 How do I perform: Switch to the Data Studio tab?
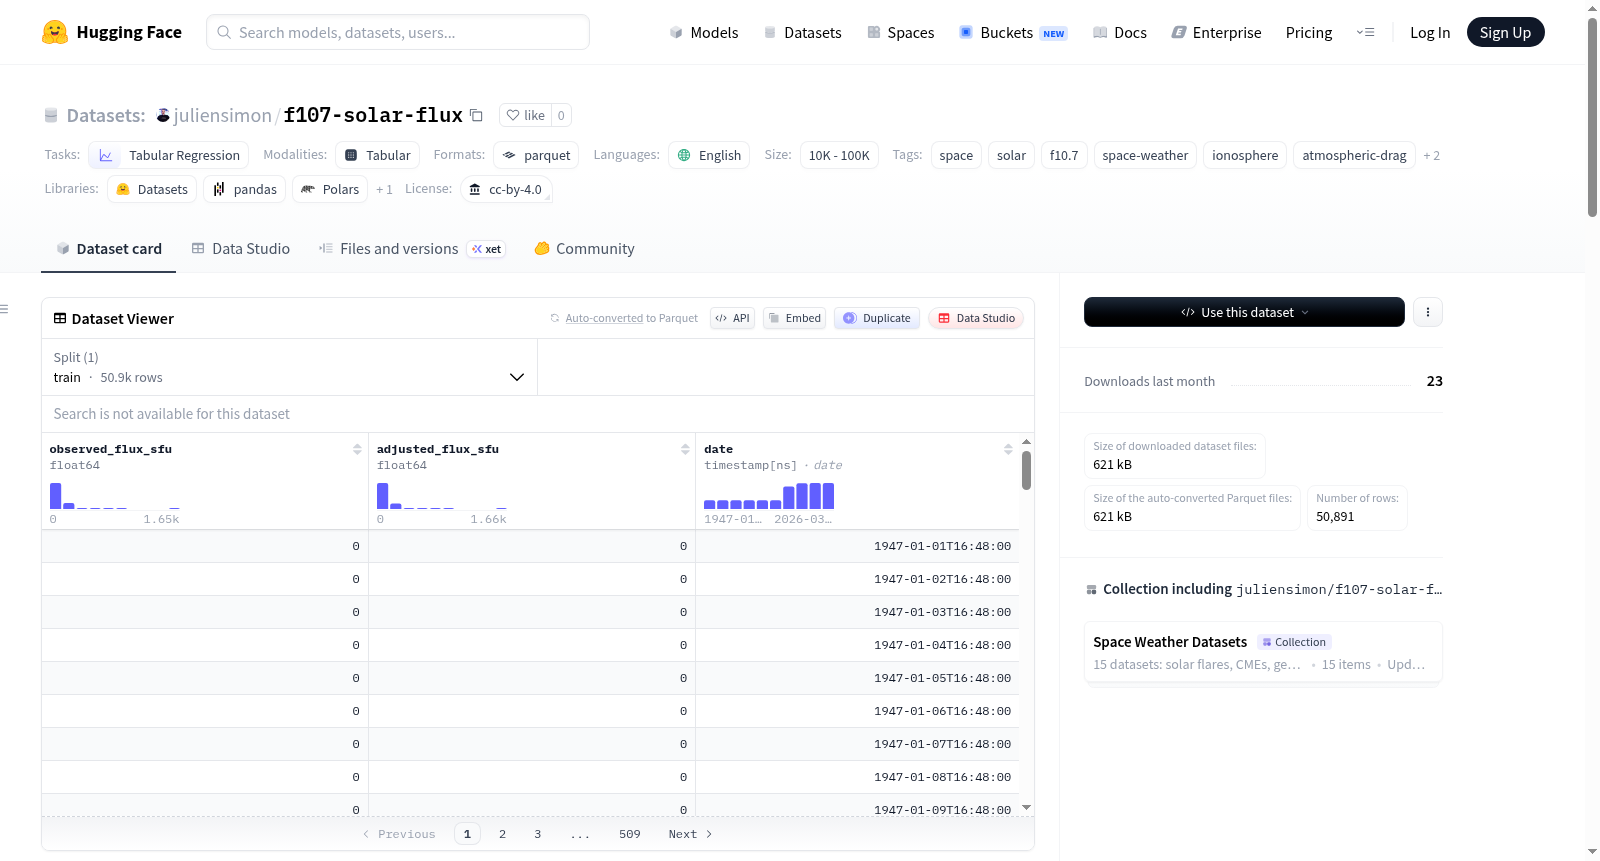pyautogui.click(x=241, y=249)
